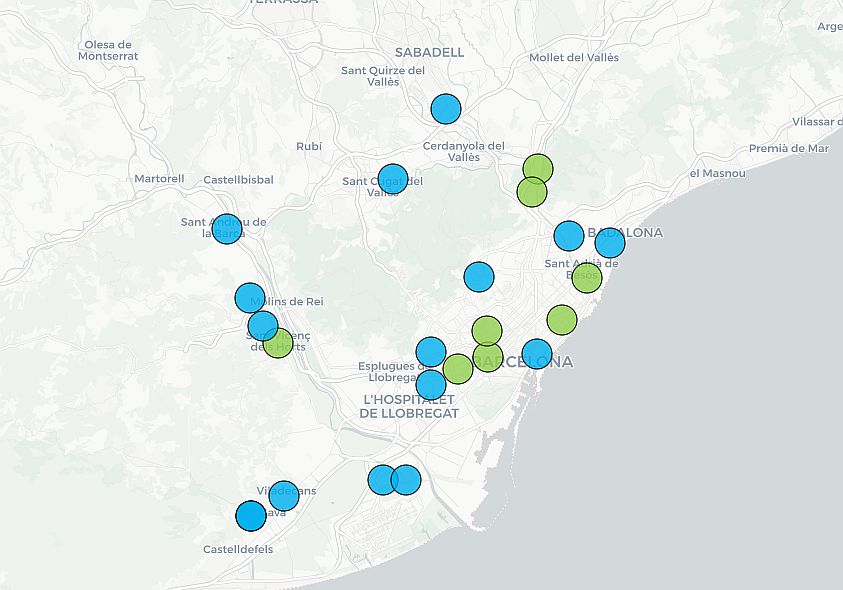Select the blue marker right of Esplugues label
The width and height of the screenshot is (843, 590).
[x=431, y=352]
